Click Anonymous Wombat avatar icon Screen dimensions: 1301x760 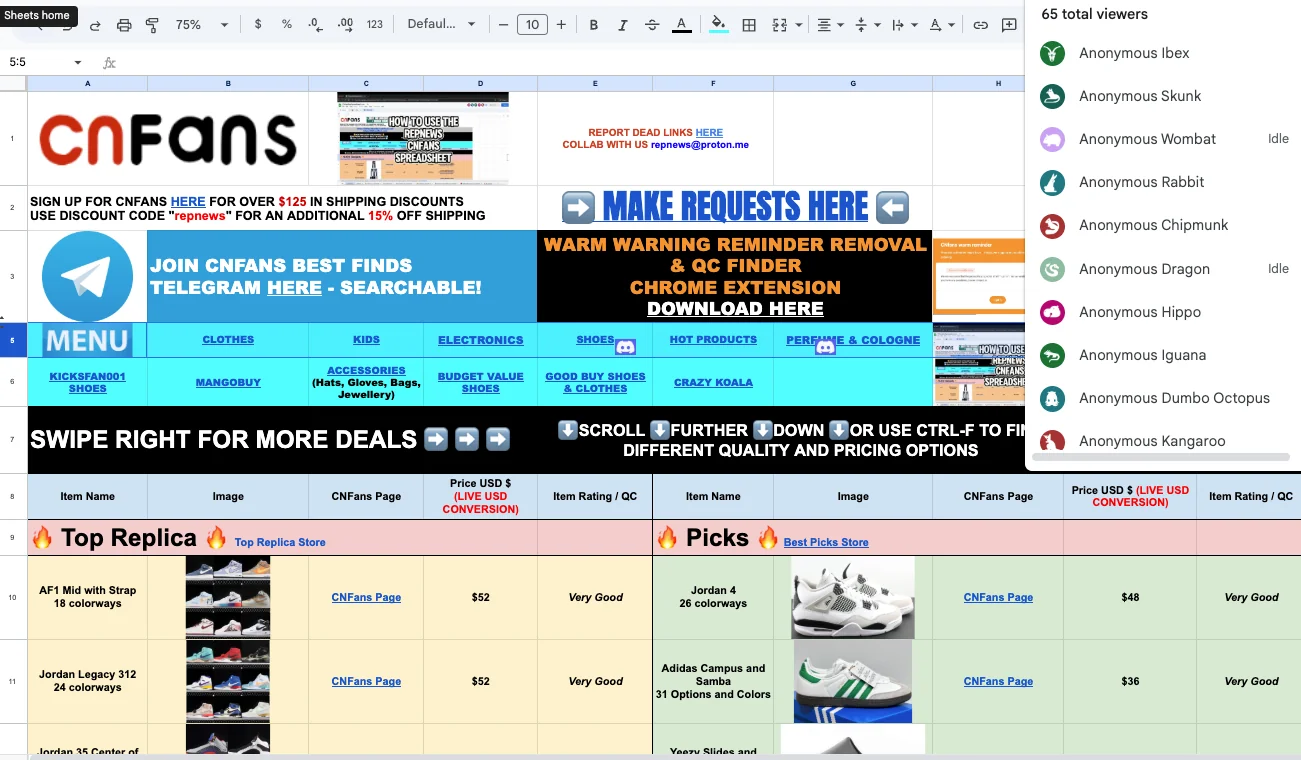click(1052, 139)
